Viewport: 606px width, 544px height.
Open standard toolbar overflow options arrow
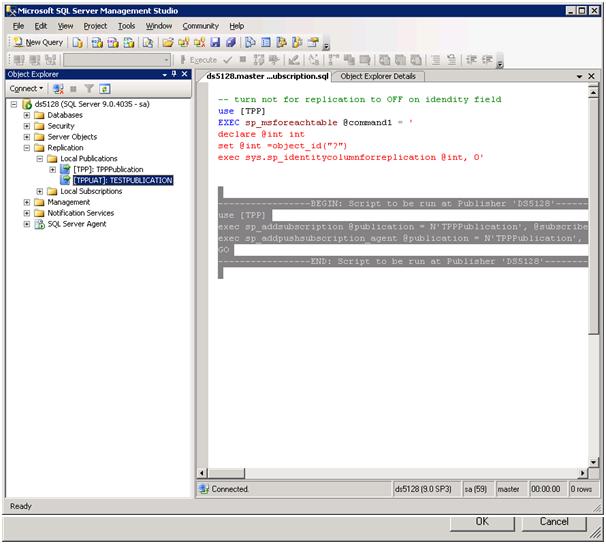coord(326,46)
